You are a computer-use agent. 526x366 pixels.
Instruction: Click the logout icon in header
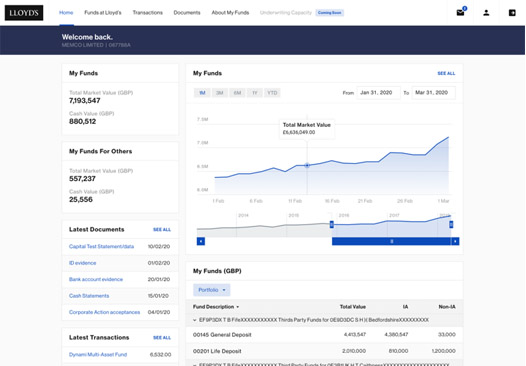[512, 13]
